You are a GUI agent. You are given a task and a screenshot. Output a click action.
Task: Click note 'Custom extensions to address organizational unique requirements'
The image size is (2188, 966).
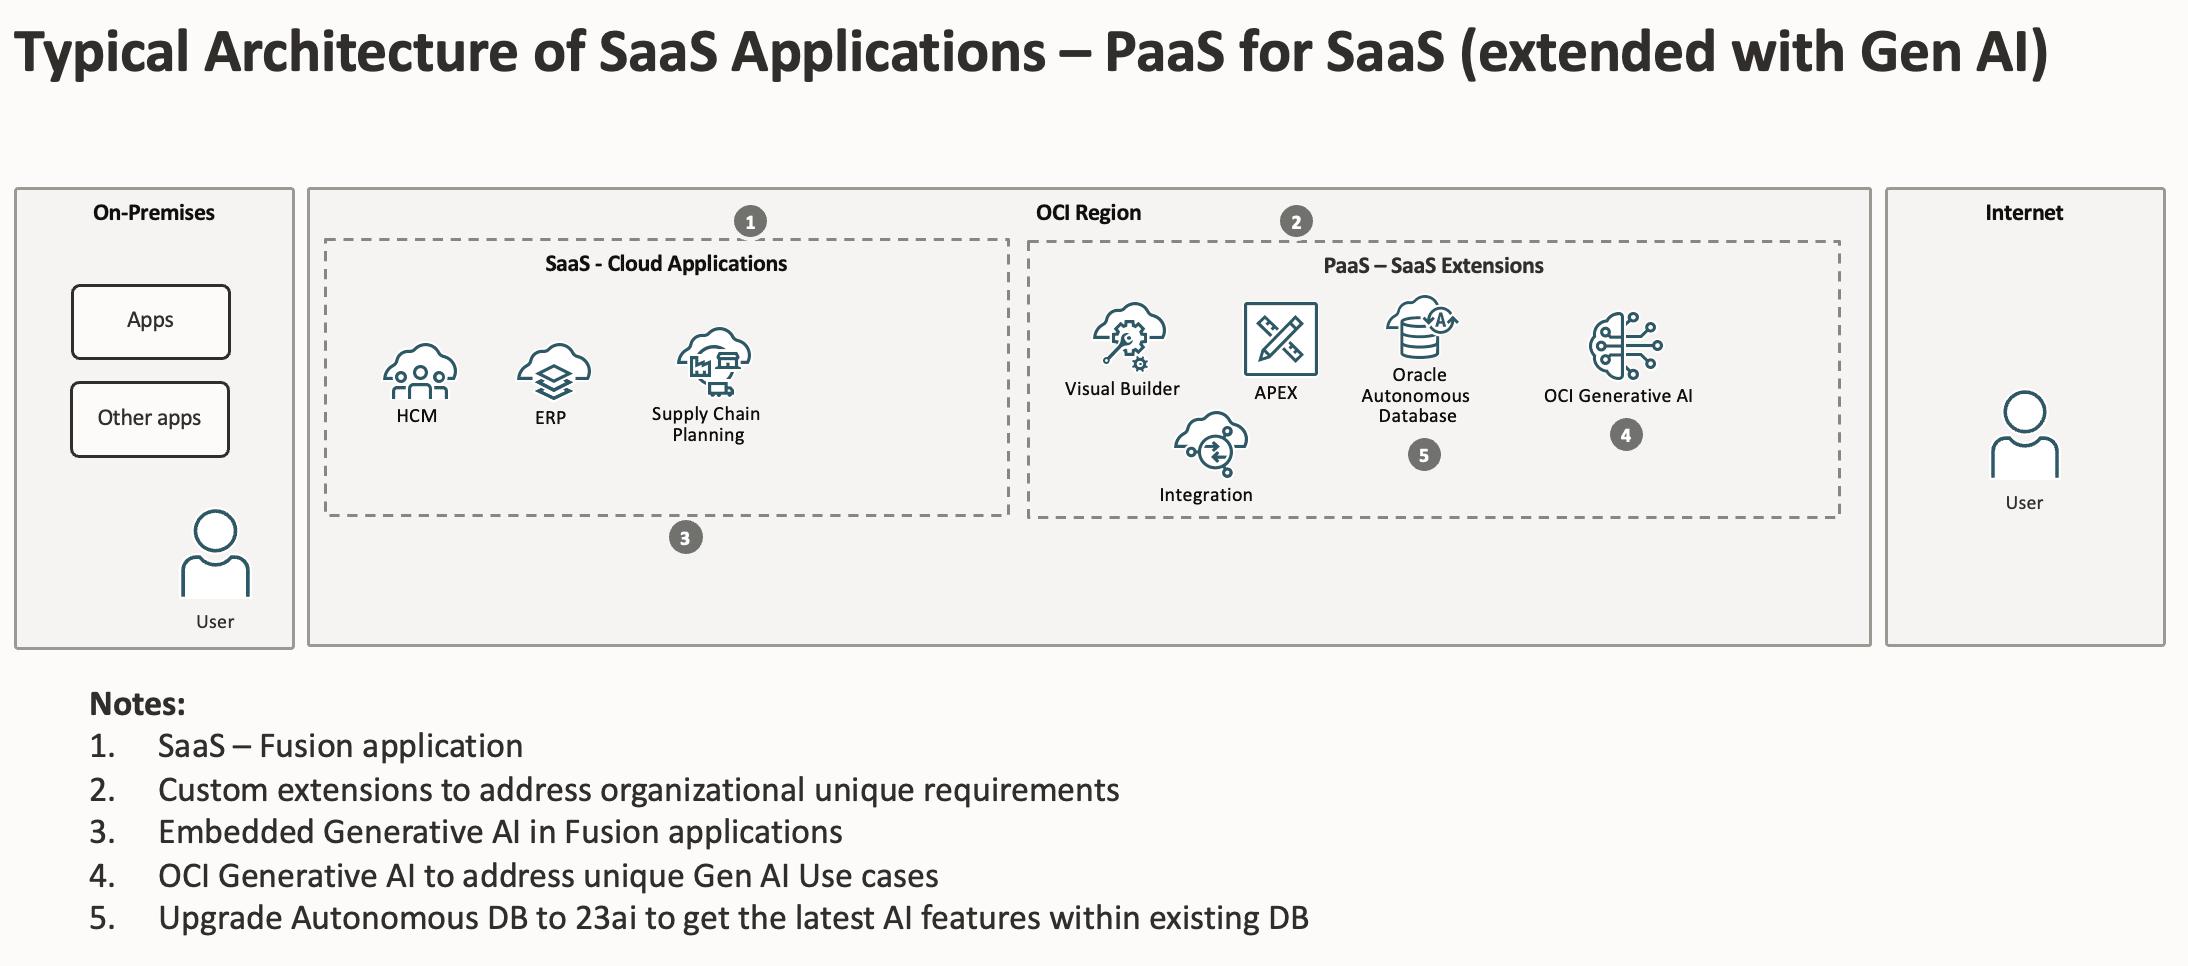click(x=638, y=790)
